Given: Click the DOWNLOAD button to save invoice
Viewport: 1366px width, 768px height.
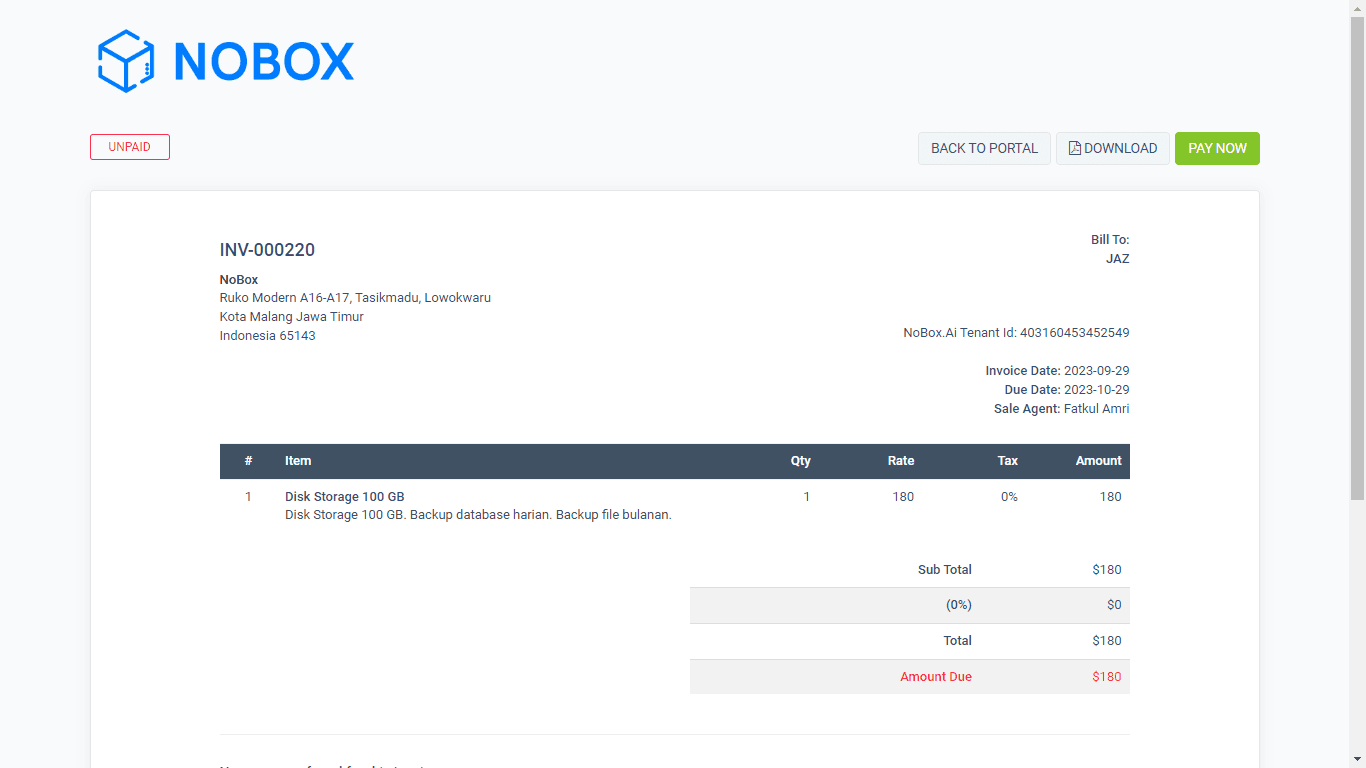Looking at the screenshot, I should [1113, 147].
